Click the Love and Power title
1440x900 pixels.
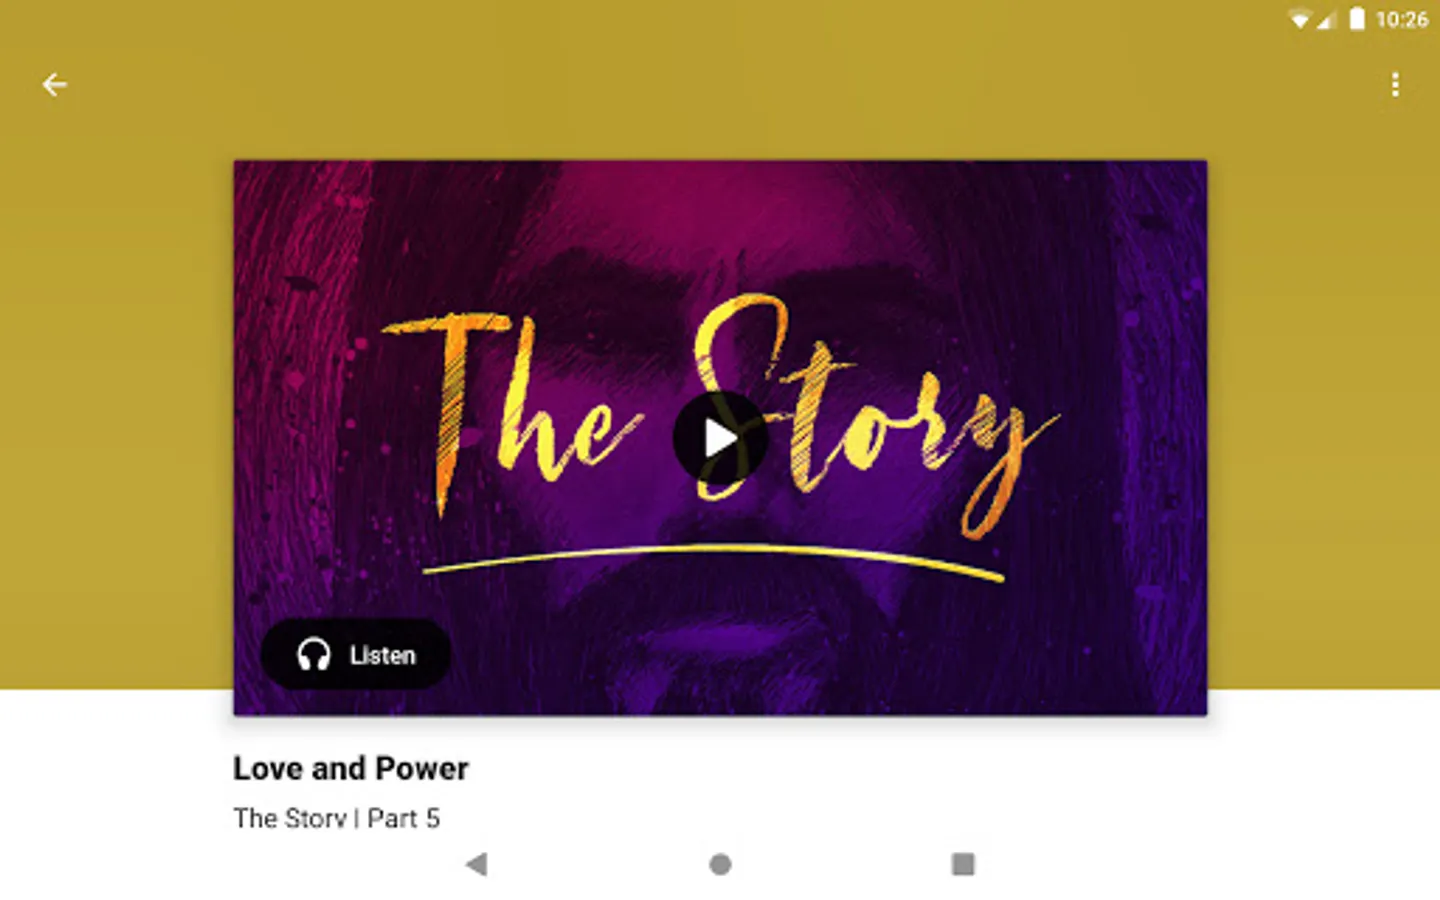tap(351, 768)
